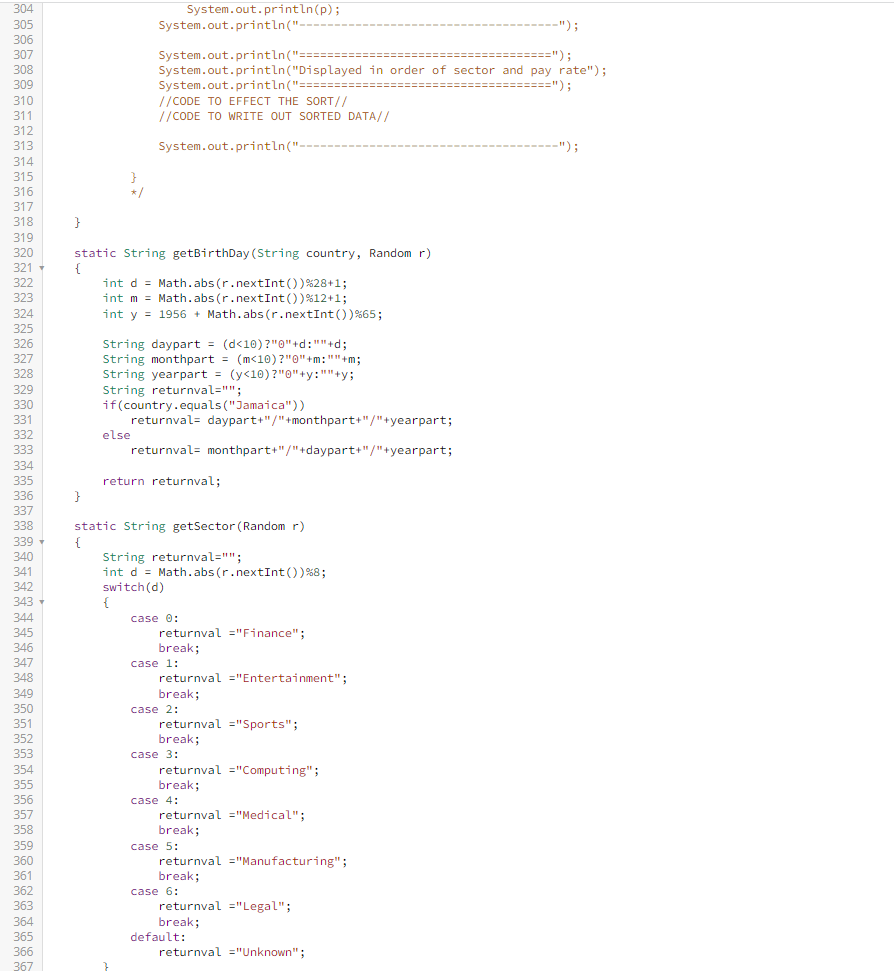This screenshot has height=971, width=894.
Task: Click the case 6: label
Action: point(154,892)
